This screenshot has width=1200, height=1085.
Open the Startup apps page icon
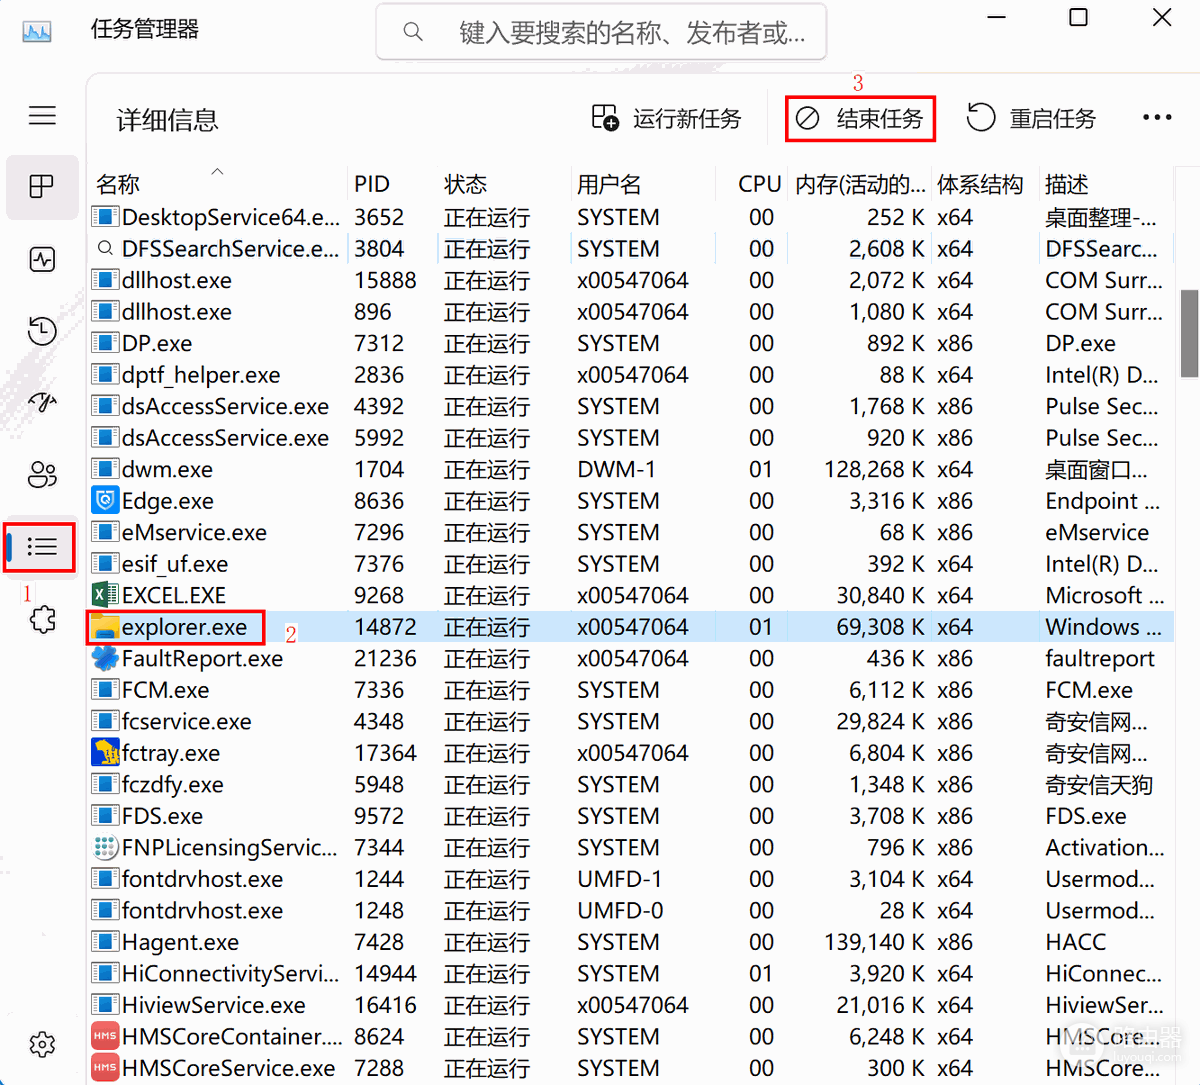pos(42,403)
